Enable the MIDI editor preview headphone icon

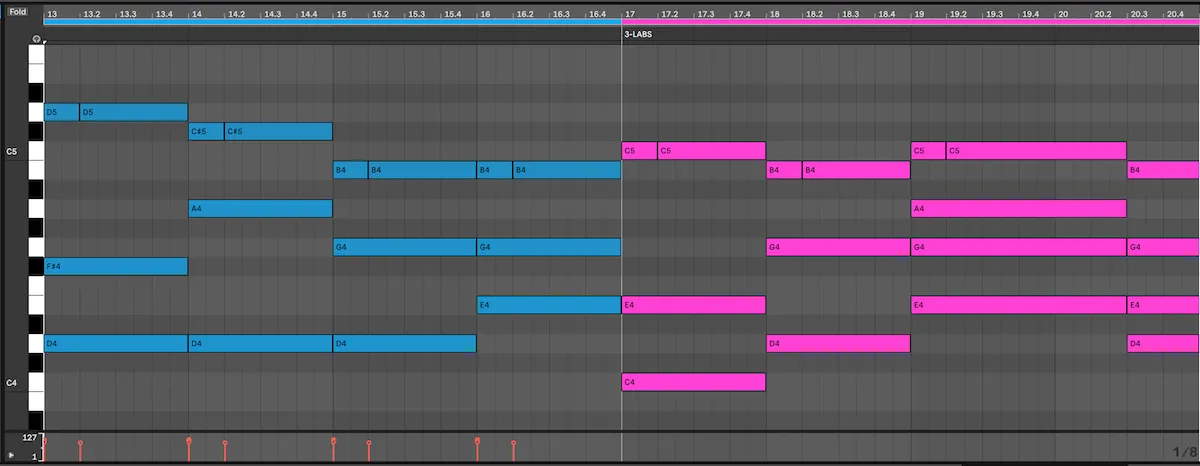36,39
